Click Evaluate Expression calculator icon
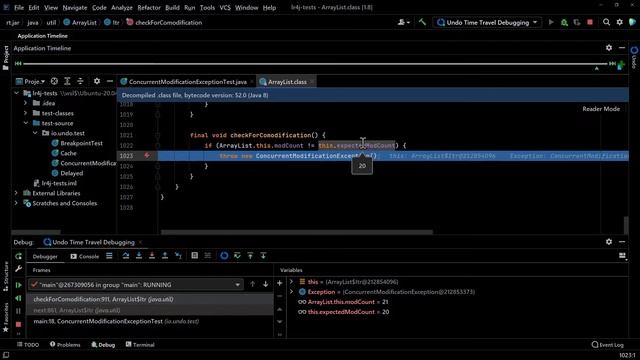Screen dimensions: 640x360 click(x=194, y=256)
